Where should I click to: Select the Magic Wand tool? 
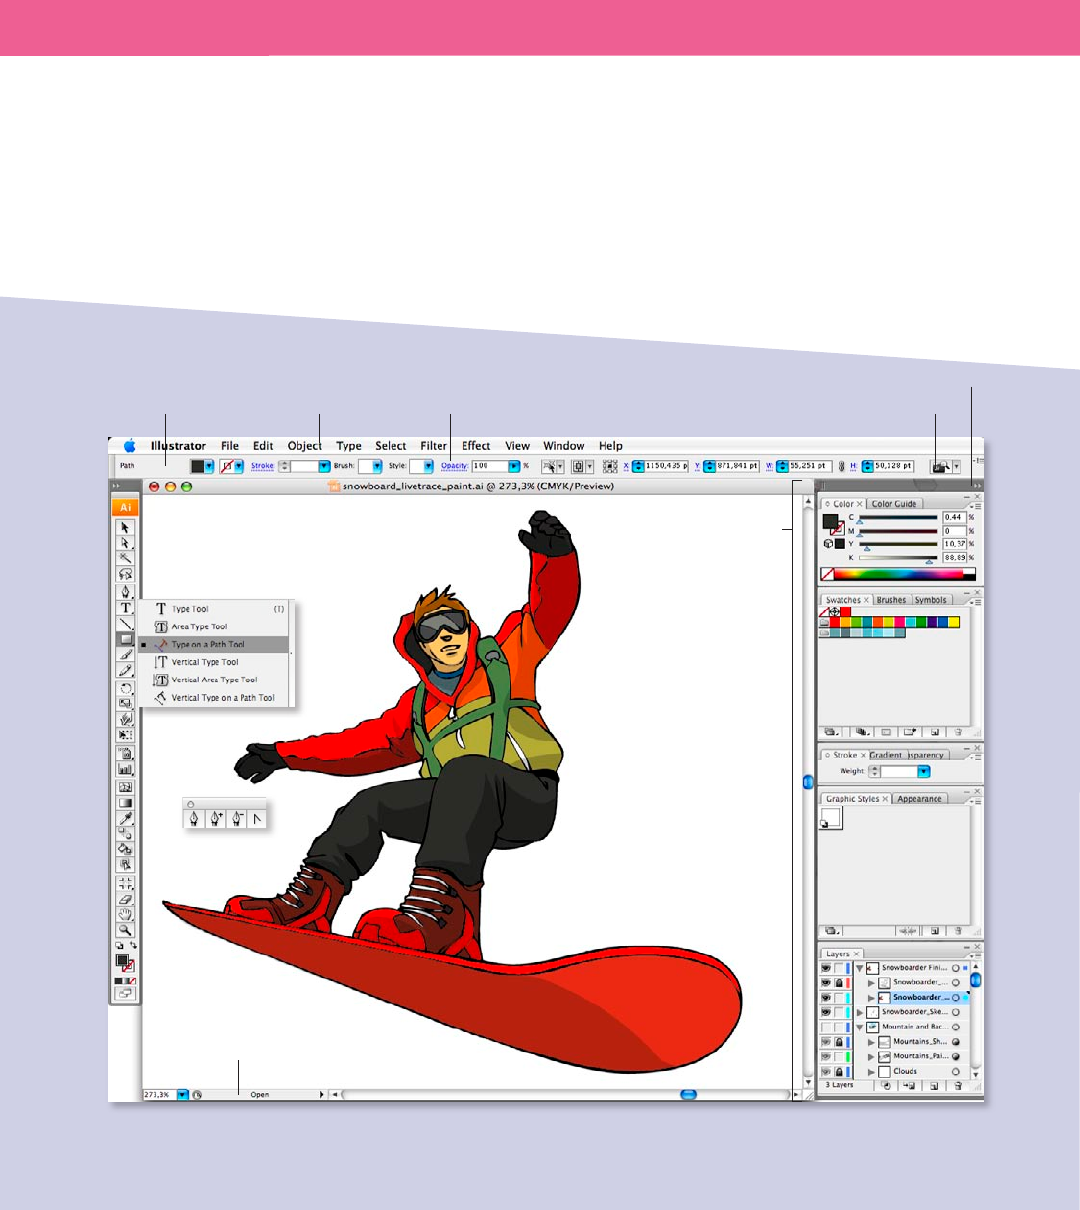(126, 558)
